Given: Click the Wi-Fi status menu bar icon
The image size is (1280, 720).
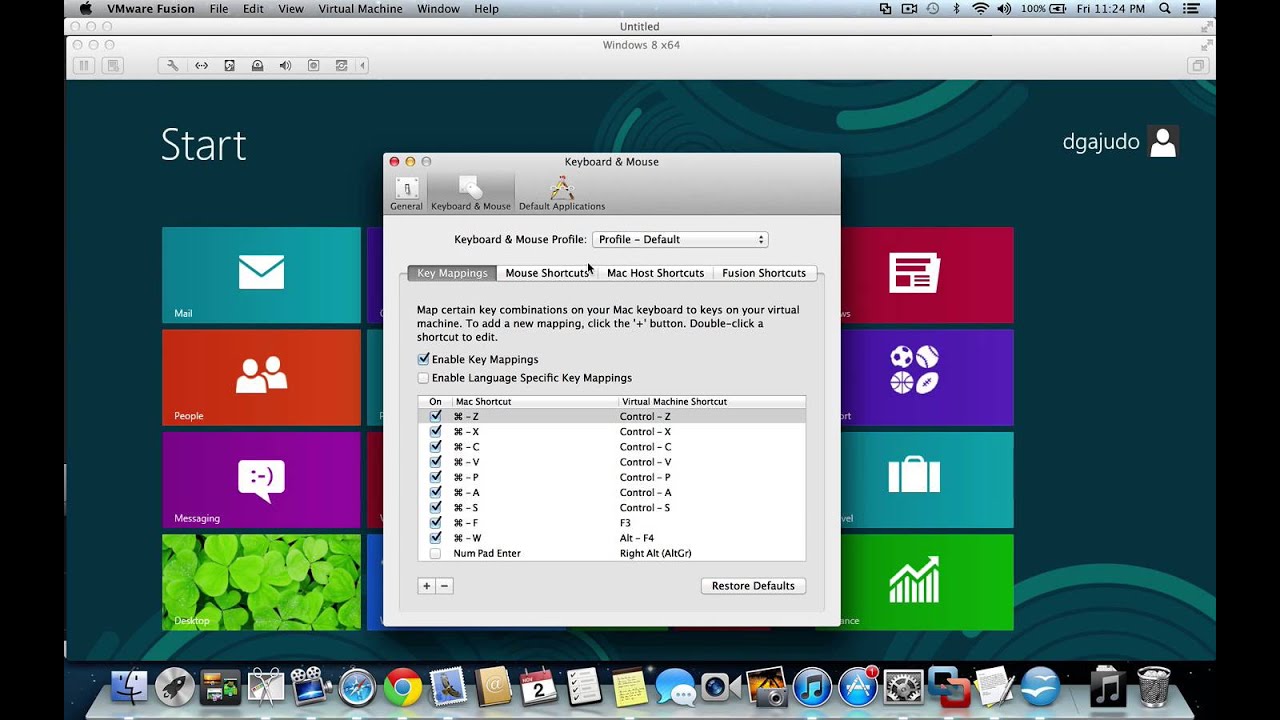Looking at the screenshot, I should click(x=980, y=9).
